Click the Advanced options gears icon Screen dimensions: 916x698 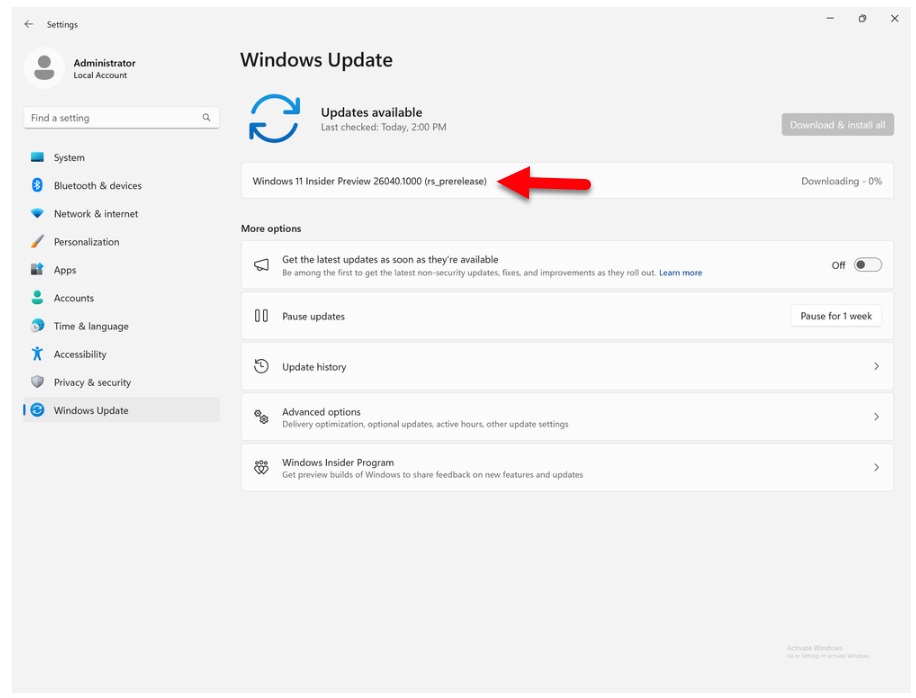click(x=261, y=416)
